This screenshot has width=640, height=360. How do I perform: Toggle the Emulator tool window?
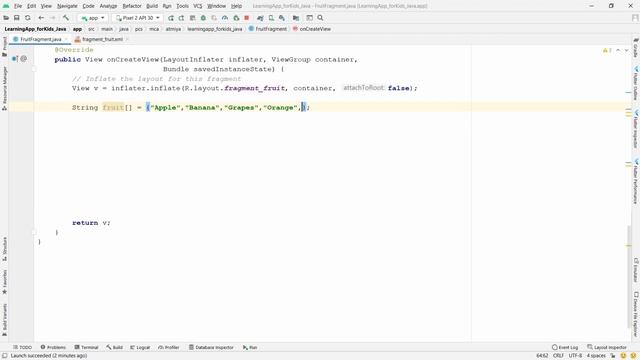click(636, 270)
